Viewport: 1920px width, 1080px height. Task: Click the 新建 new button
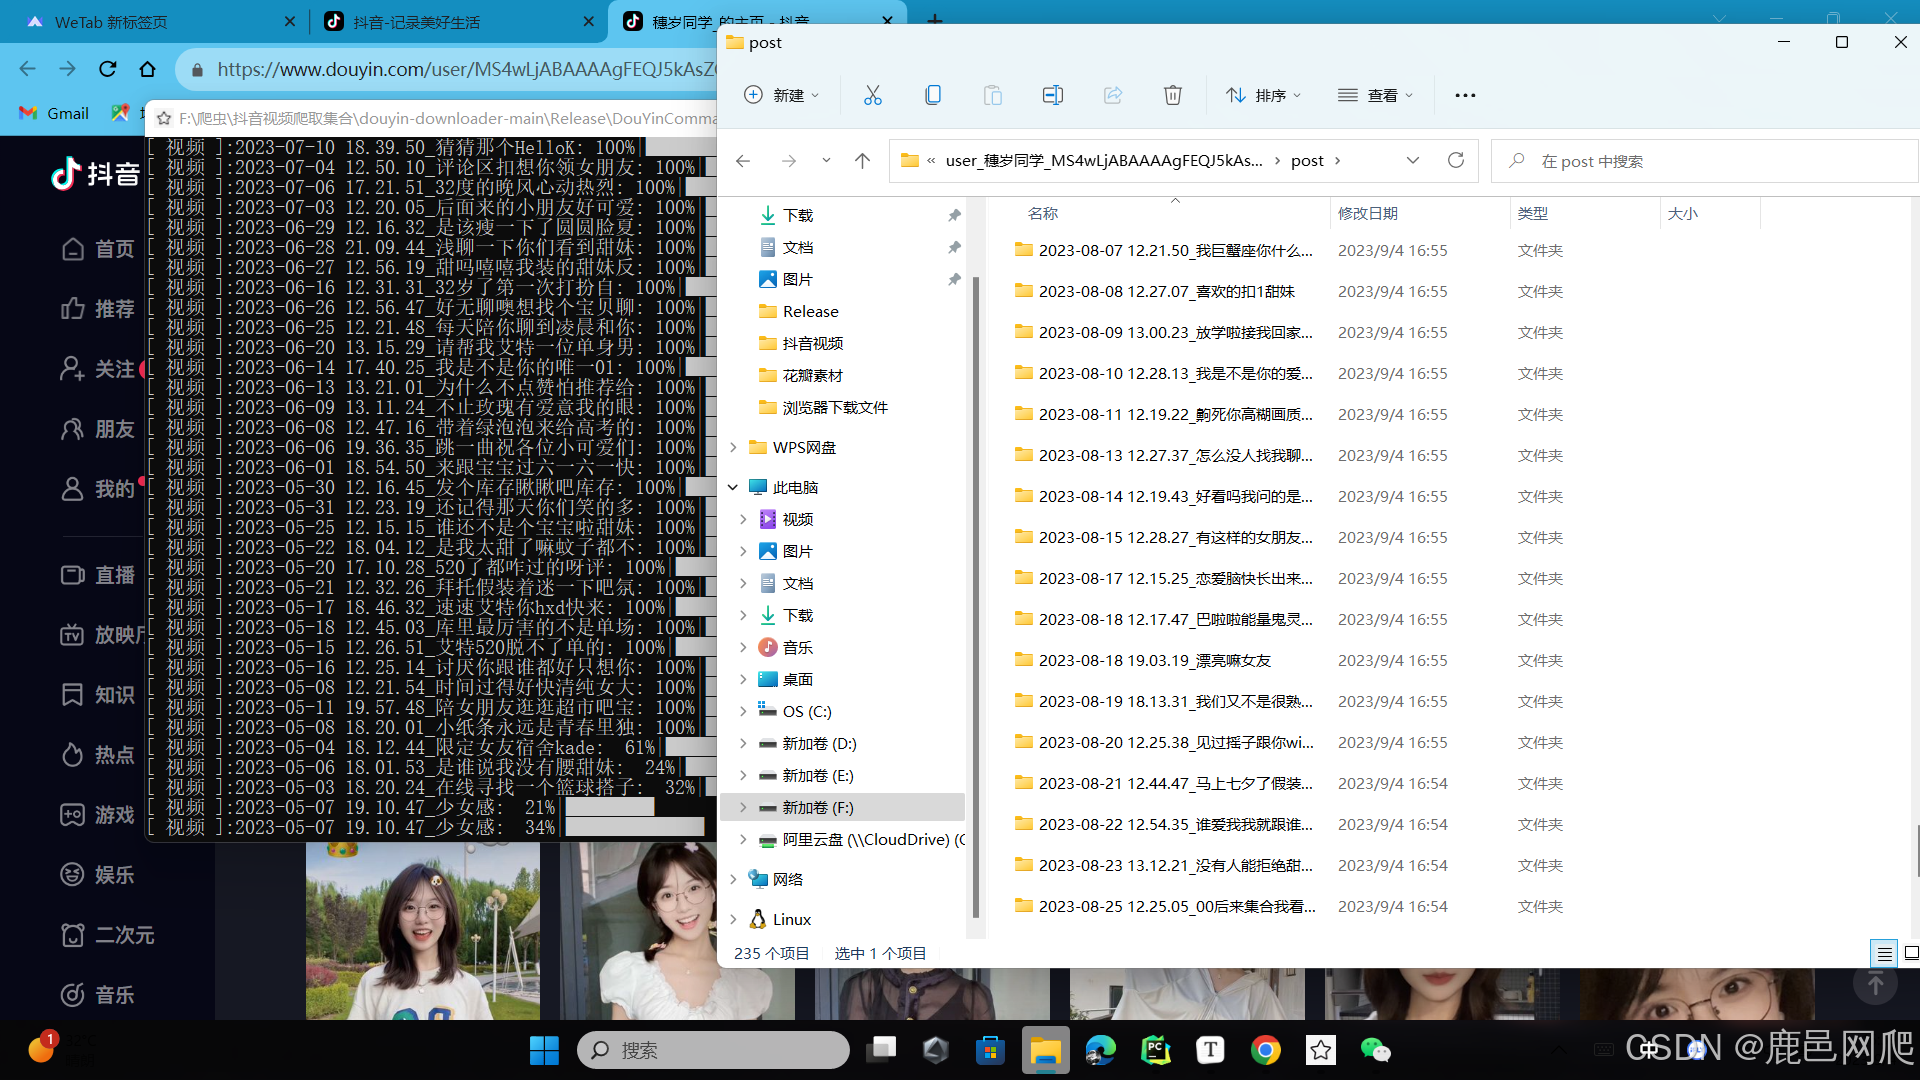click(781, 95)
